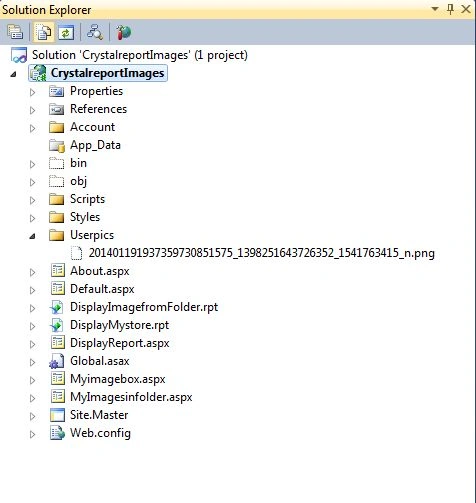Click the Myimagebox.aspx page icon
This screenshot has width=476, height=503.
(x=57, y=379)
